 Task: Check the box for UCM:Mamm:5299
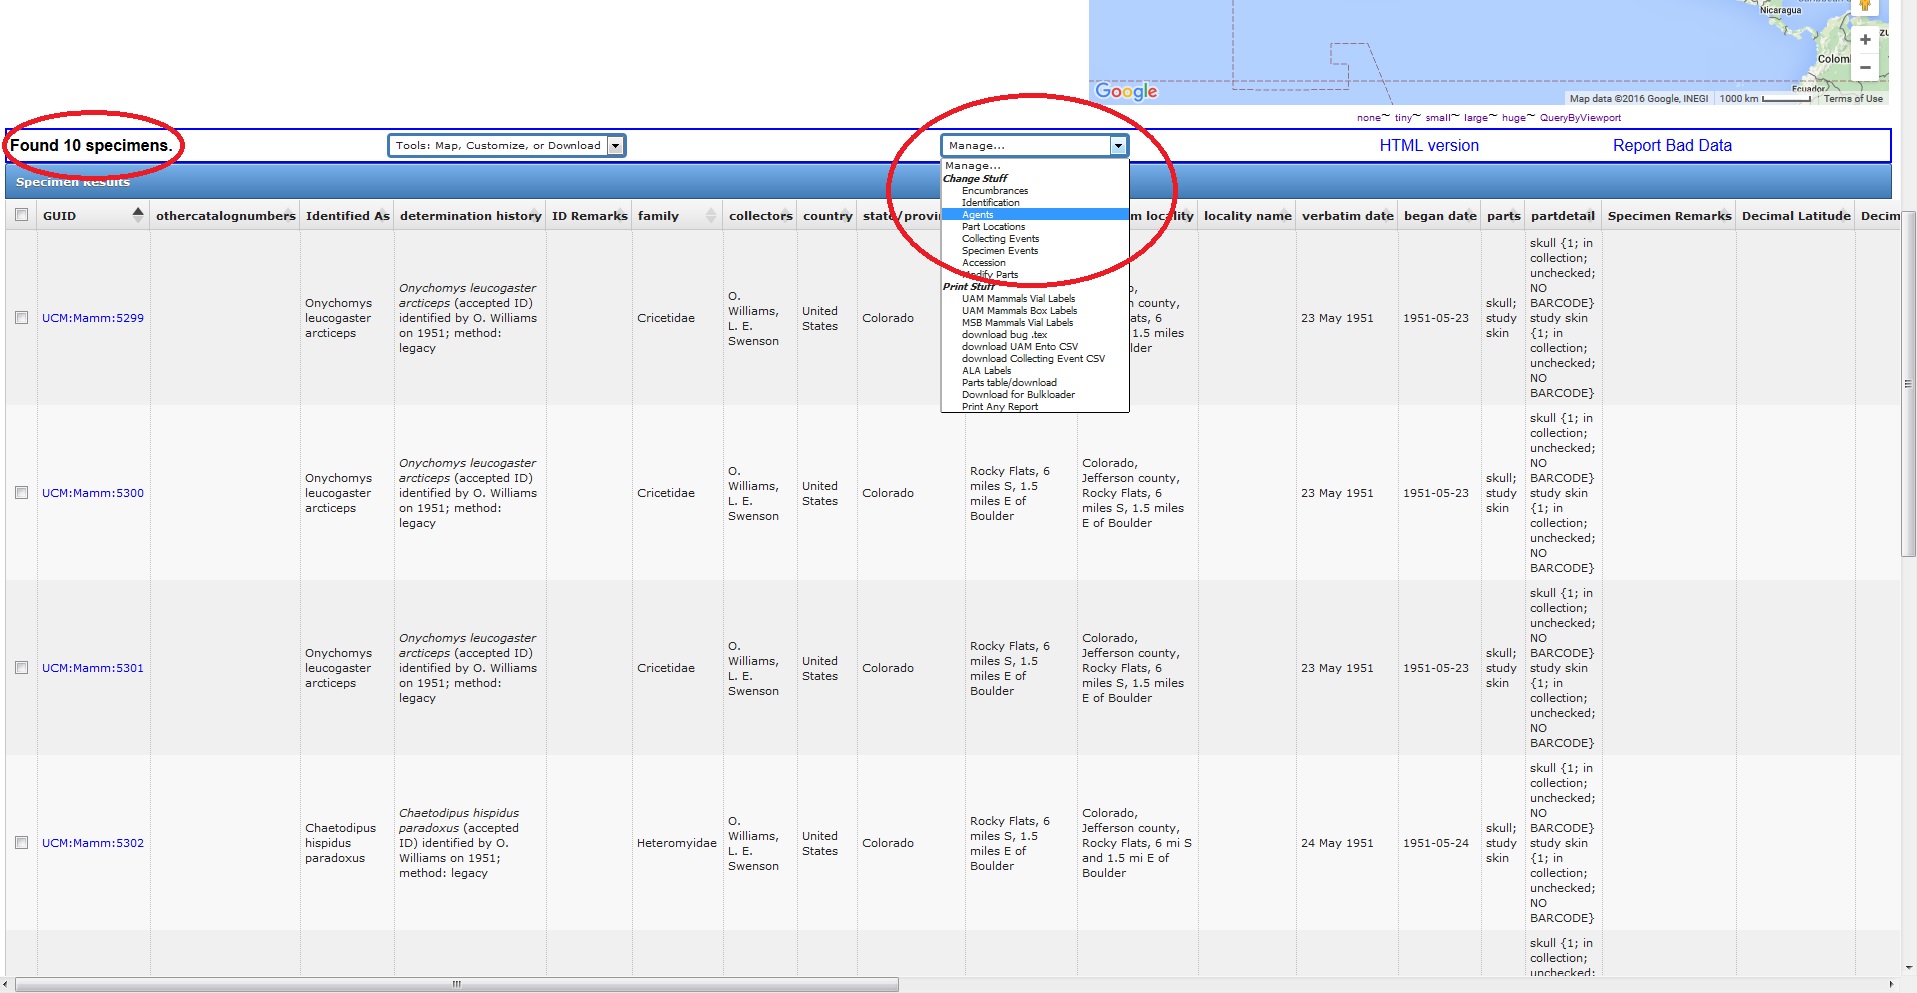(x=22, y=318)
